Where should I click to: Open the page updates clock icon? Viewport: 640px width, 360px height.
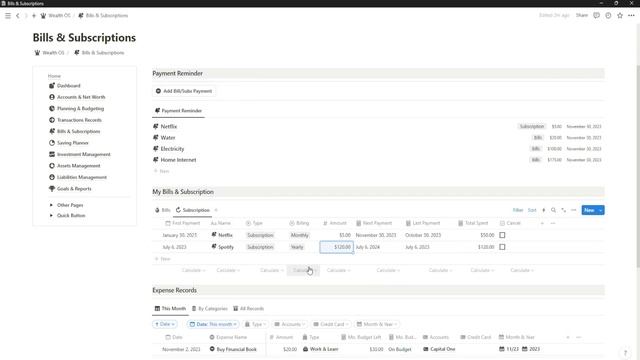(608, 16)
